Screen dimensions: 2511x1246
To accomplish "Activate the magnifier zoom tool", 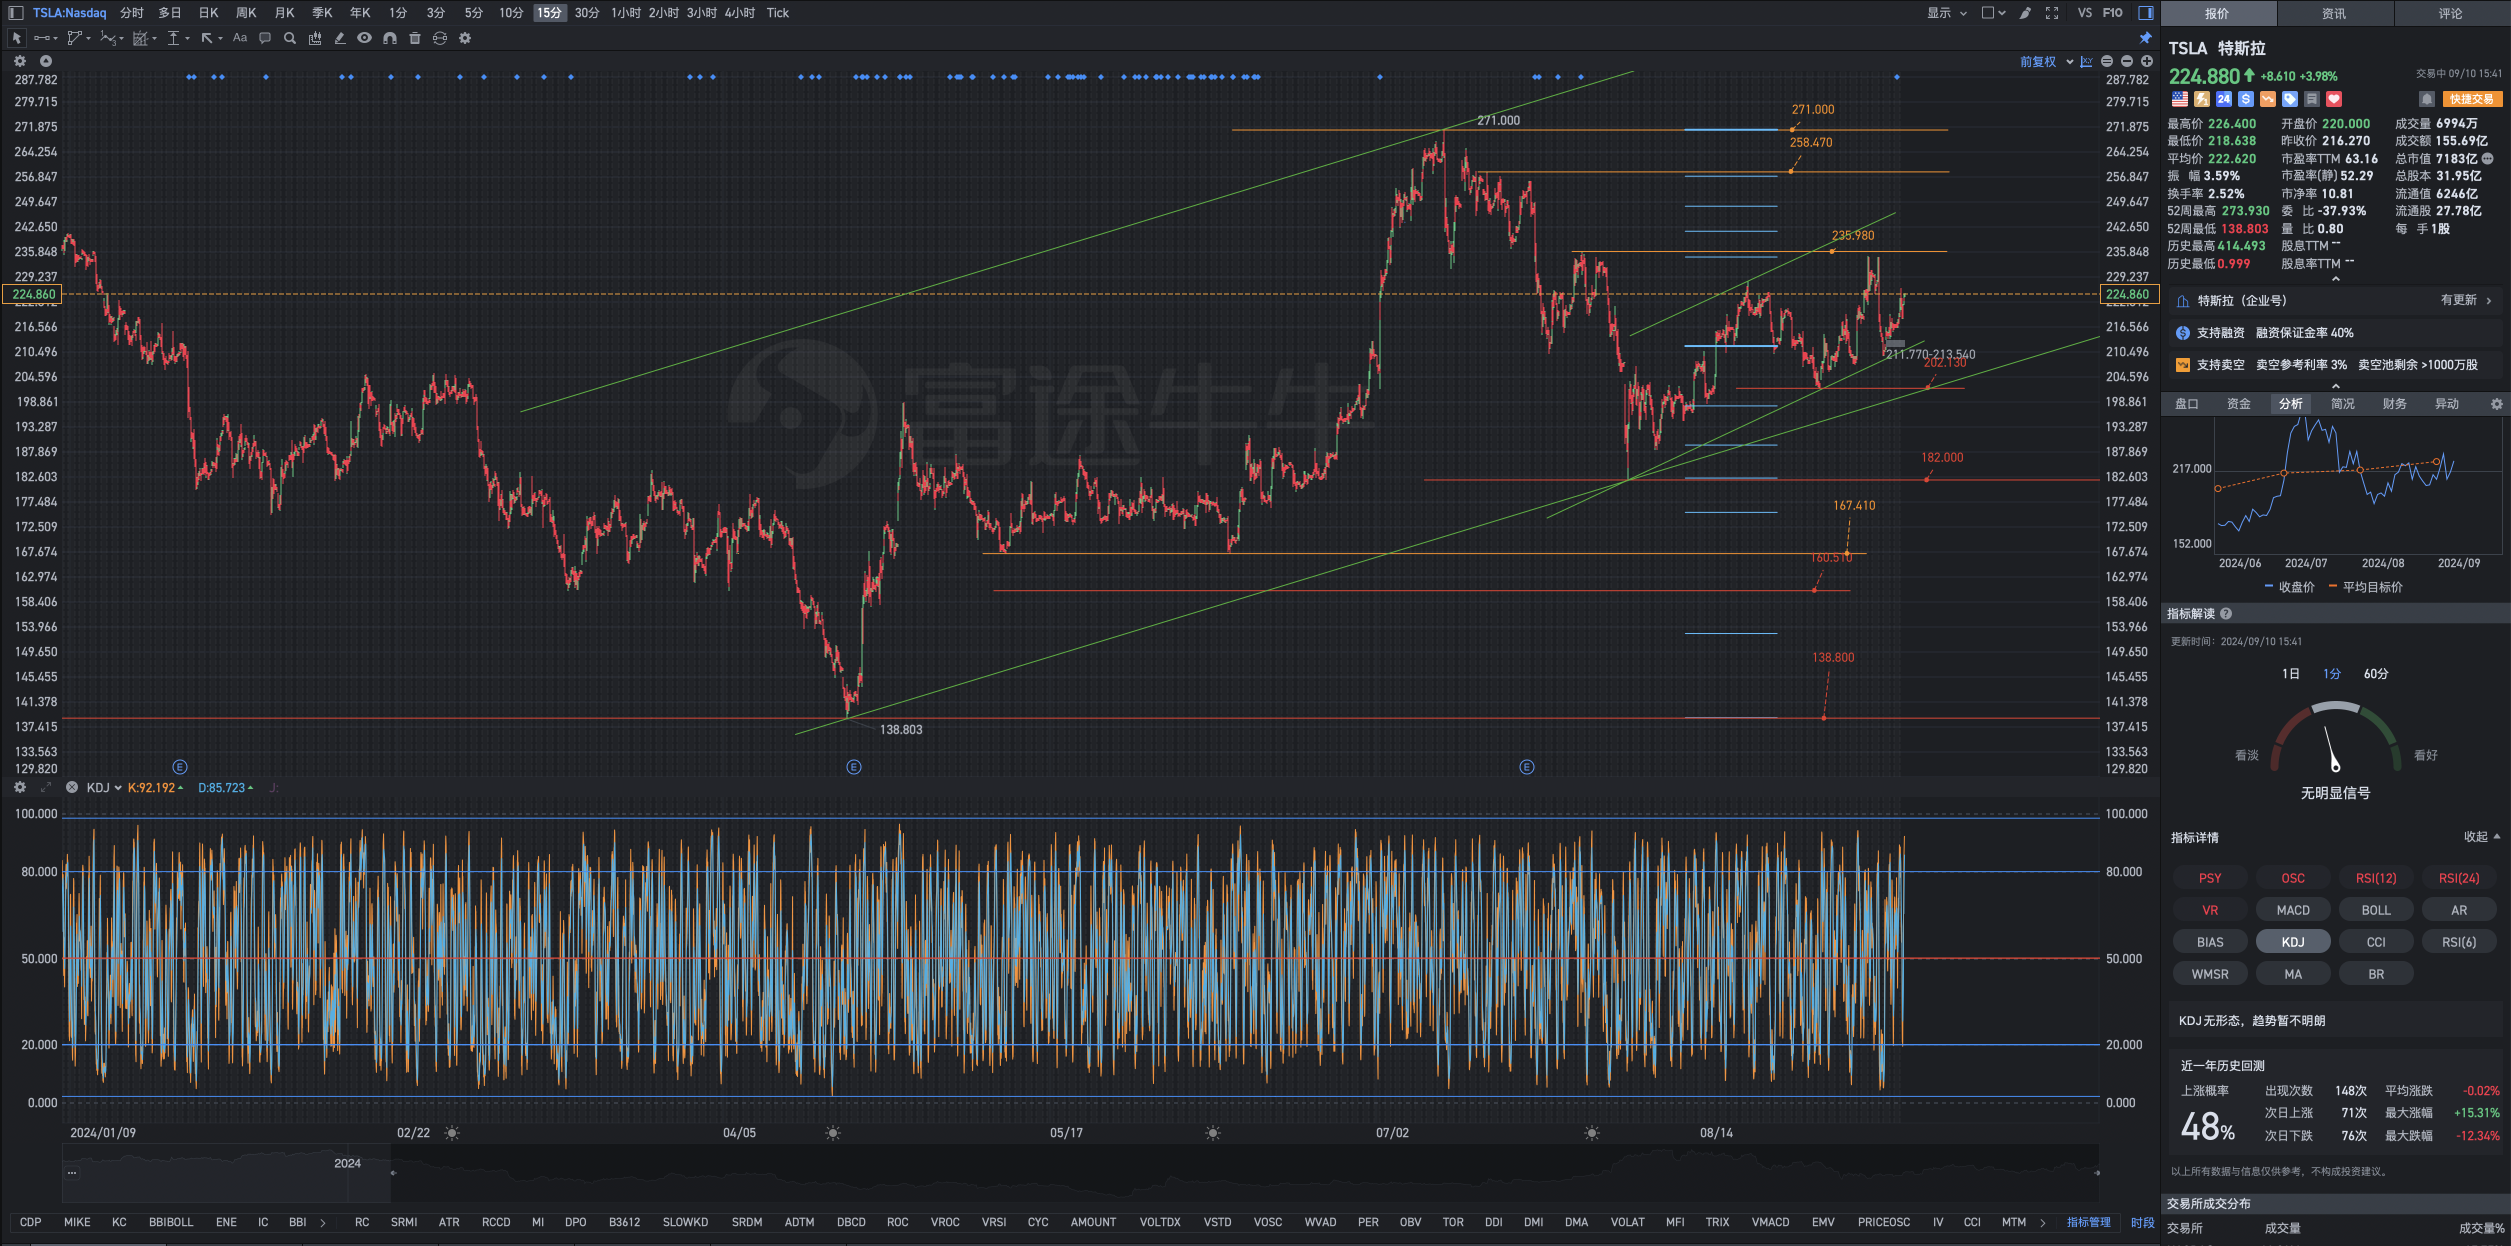I will pos(290,38).
